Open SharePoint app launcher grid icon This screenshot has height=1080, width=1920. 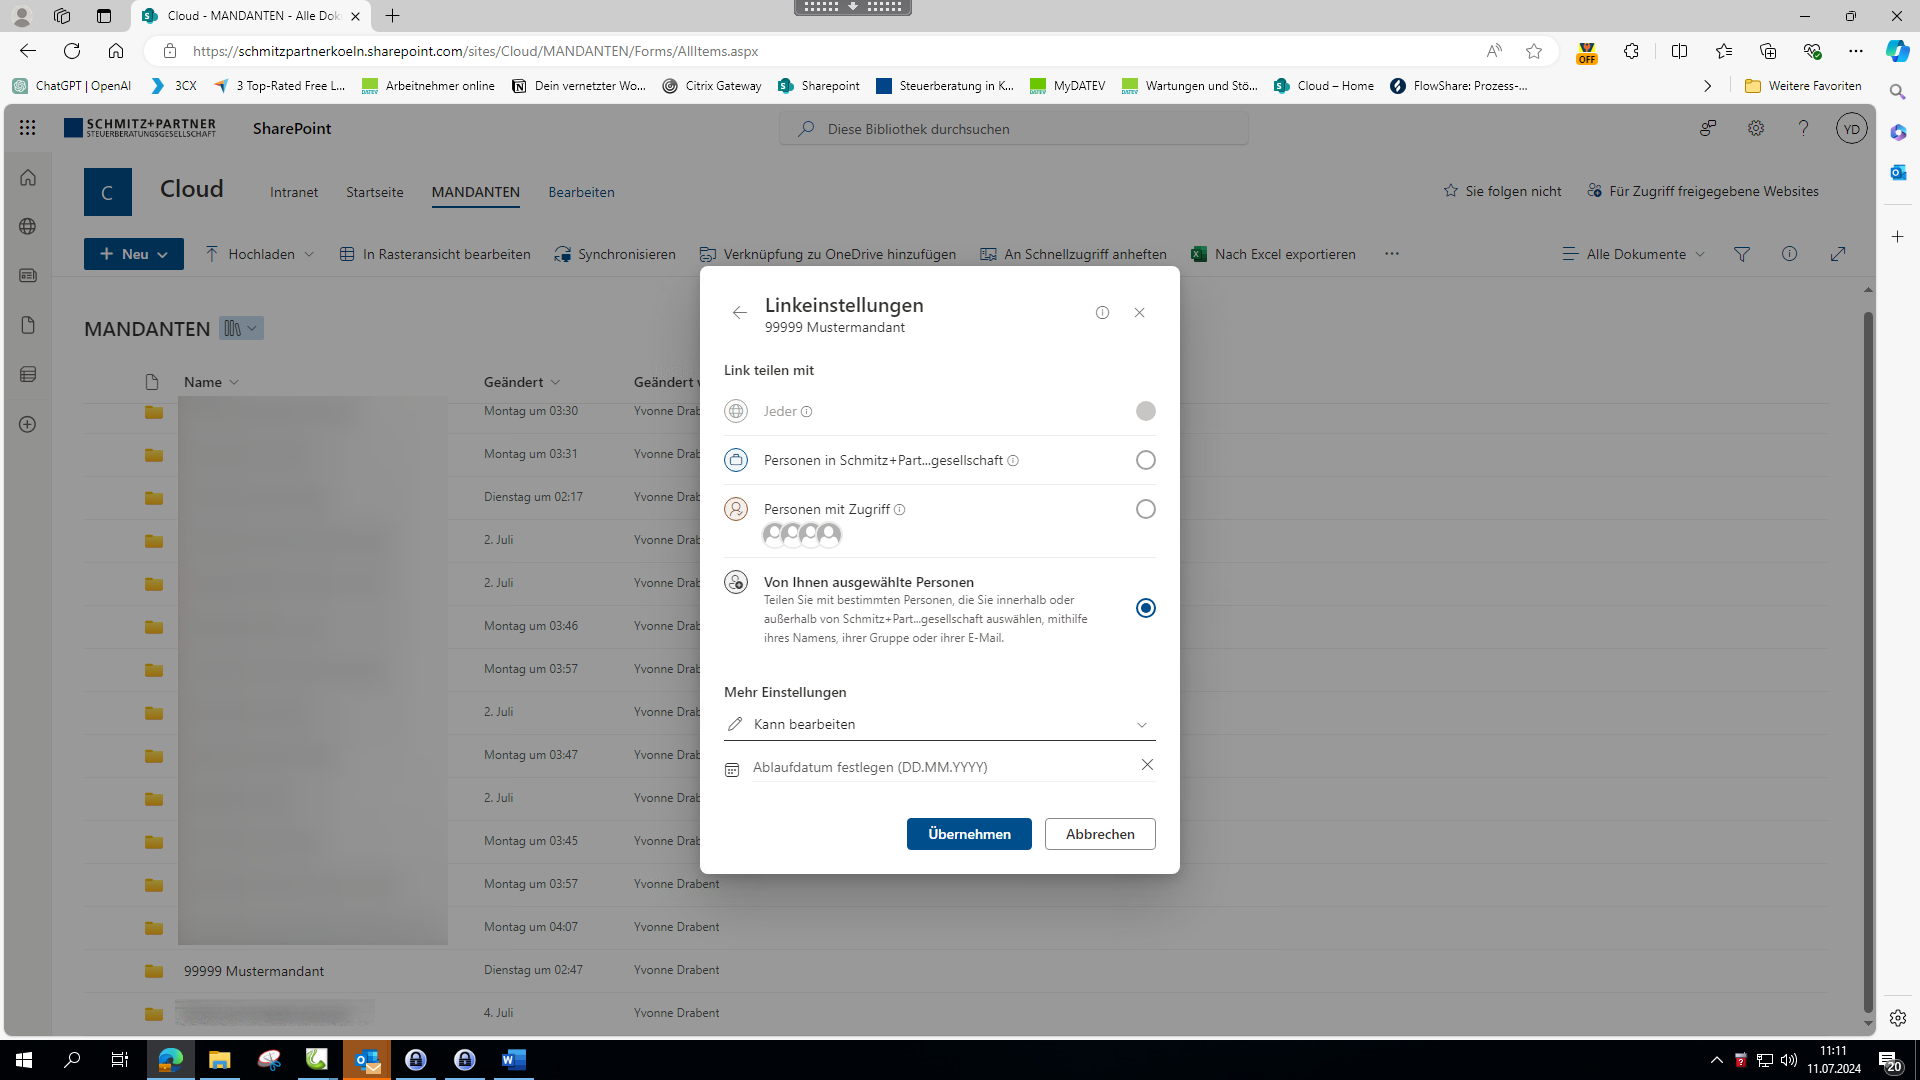27,128
